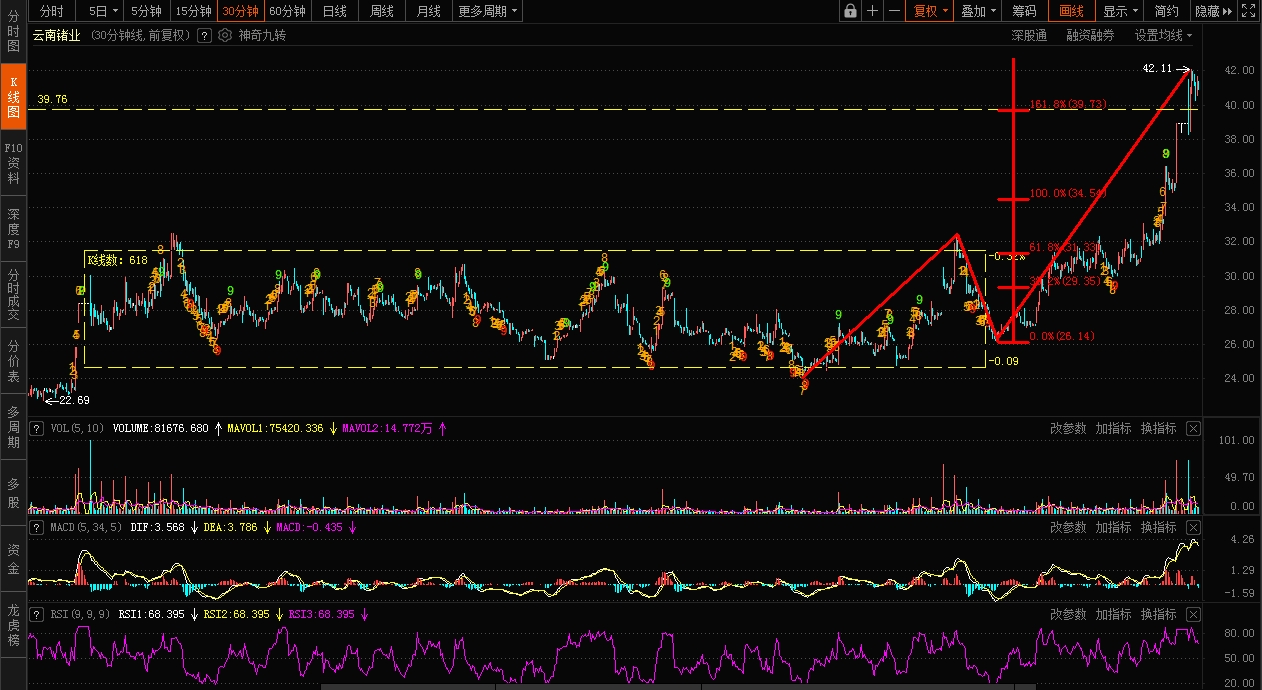This screenshot has width=1262, height=690.
Task: Open the 龙虎榜 sidebar page
Action: click(x=14, y=626)
